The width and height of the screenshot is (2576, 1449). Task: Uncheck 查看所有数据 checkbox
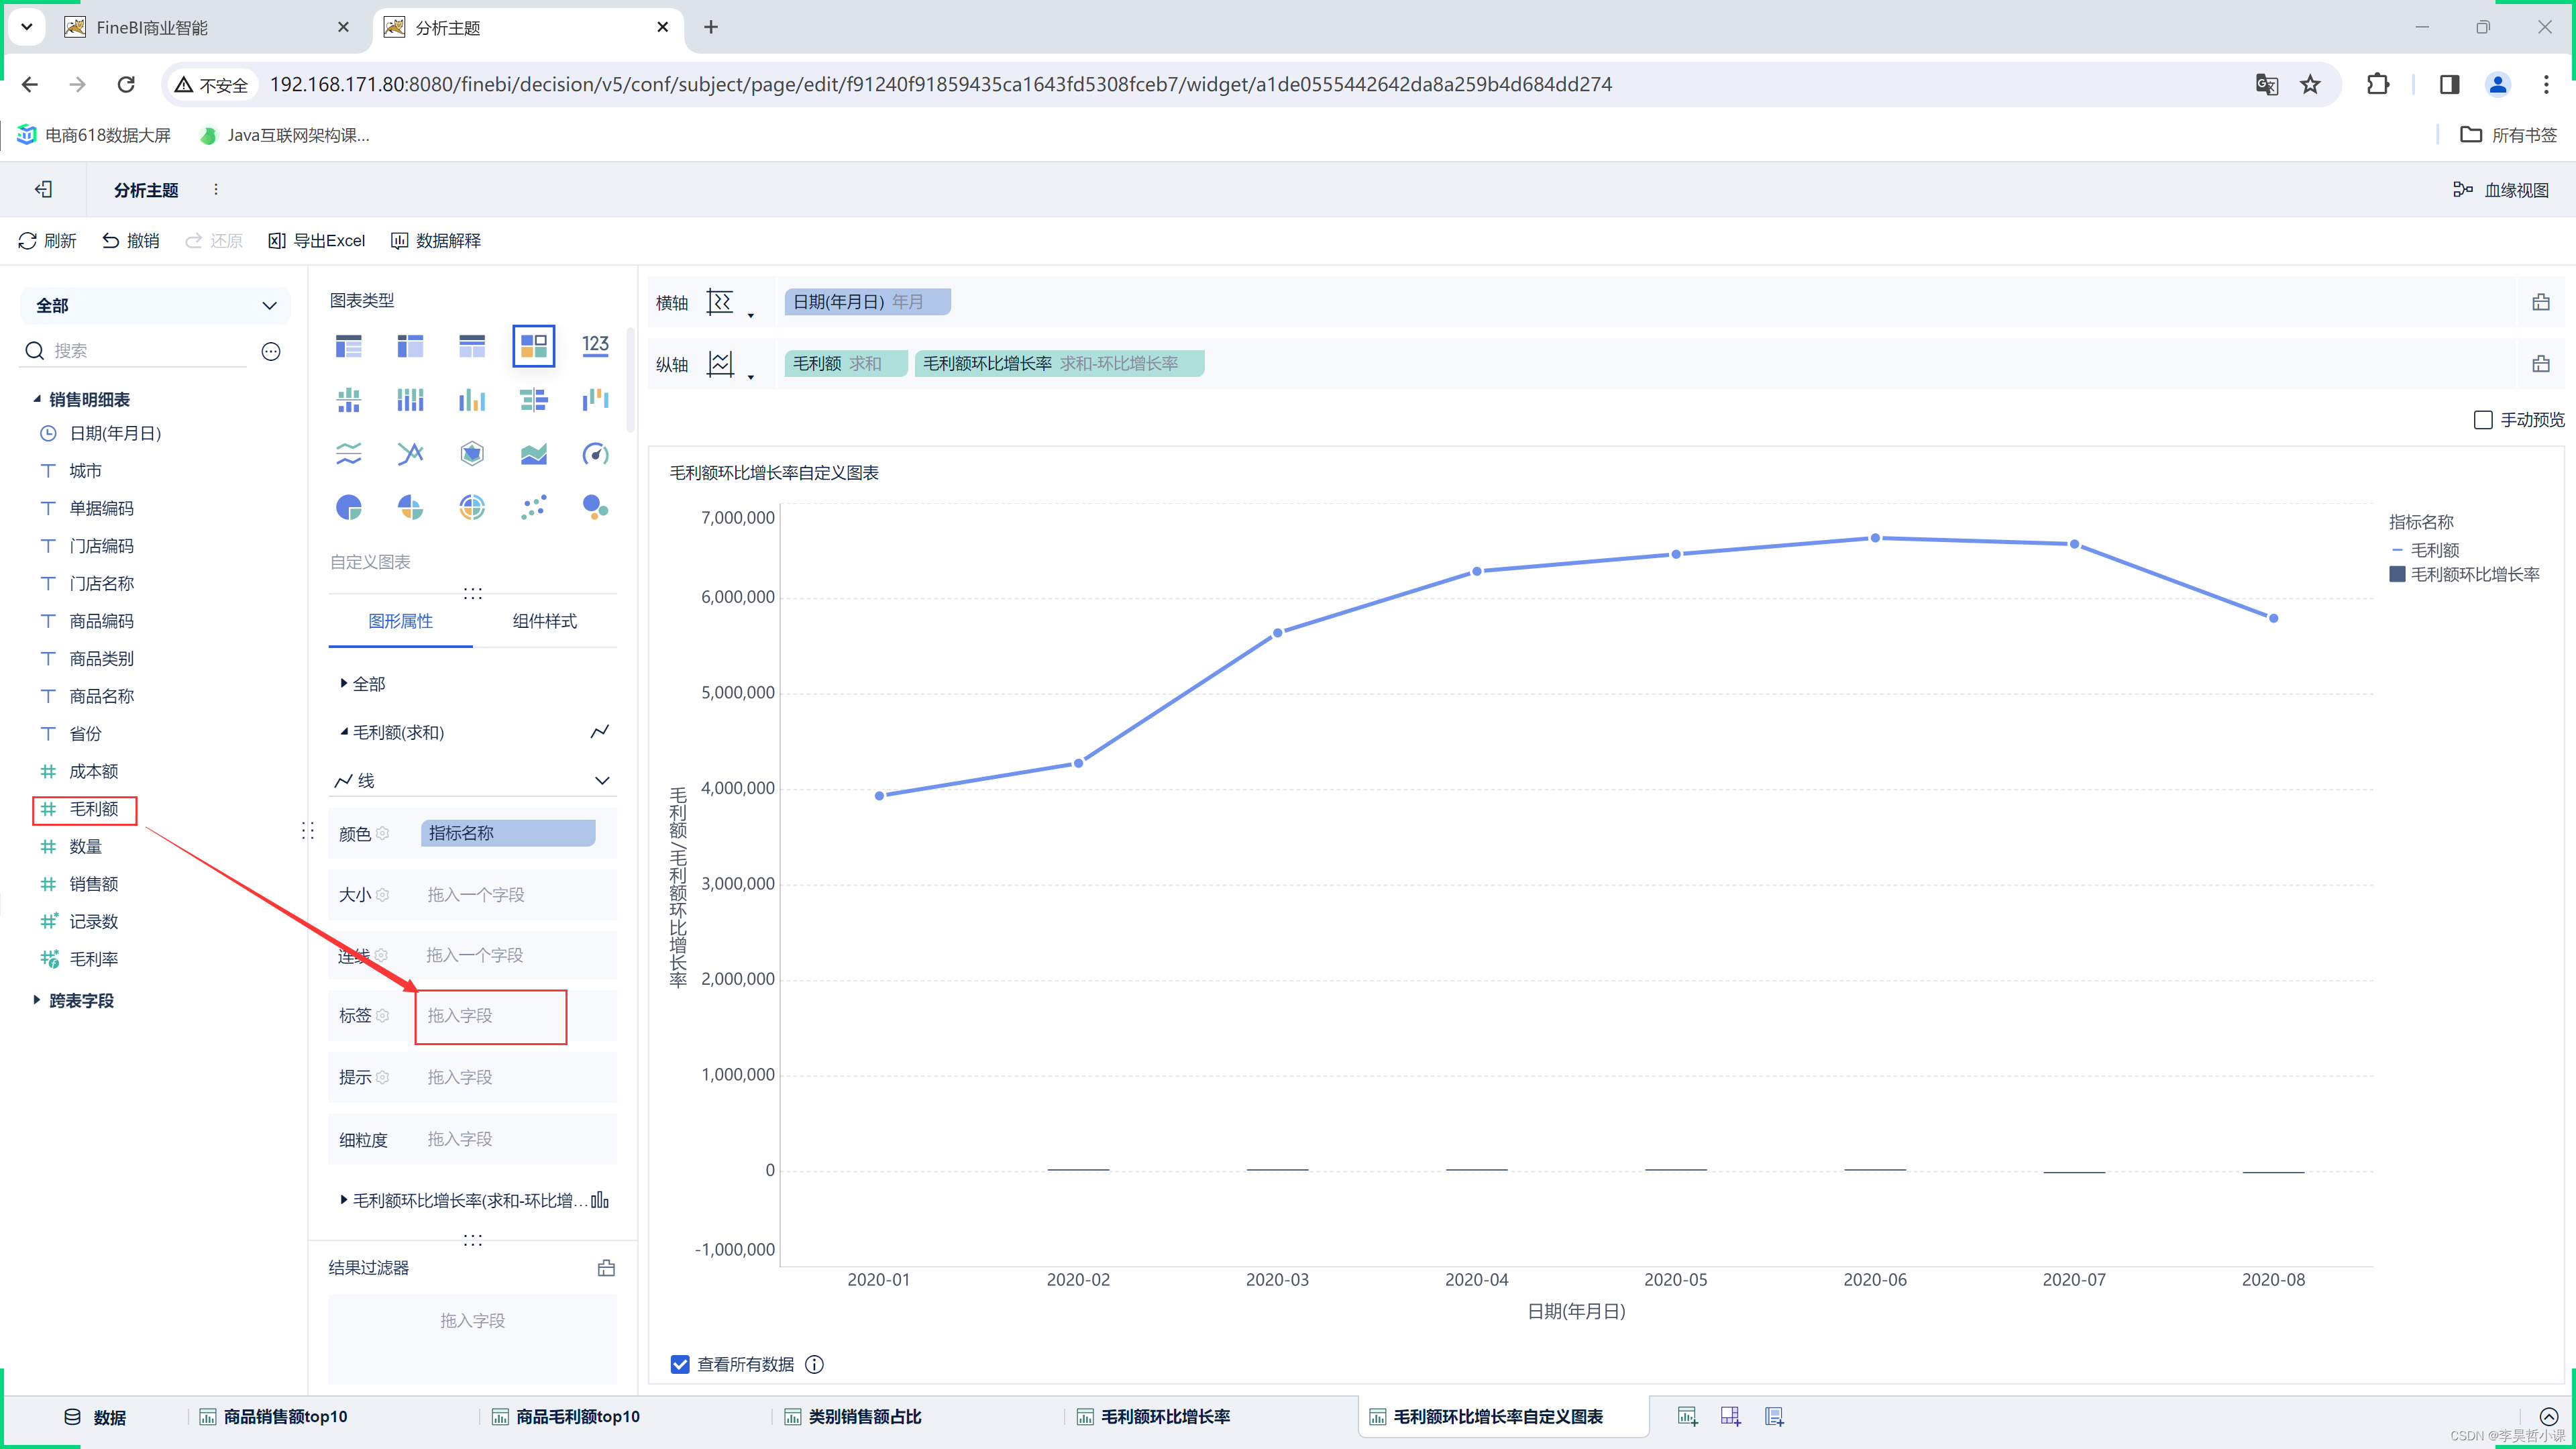point(680,1364)
